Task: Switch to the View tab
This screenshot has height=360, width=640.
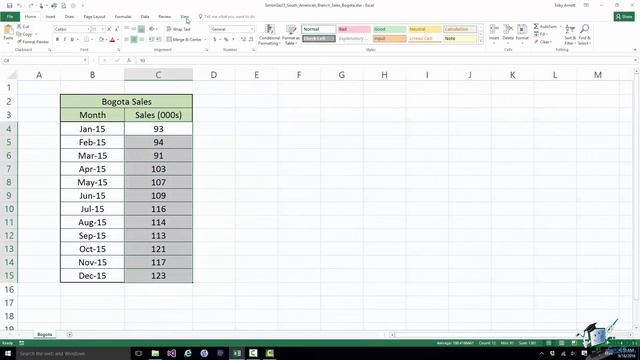Action: pos(184,17)
